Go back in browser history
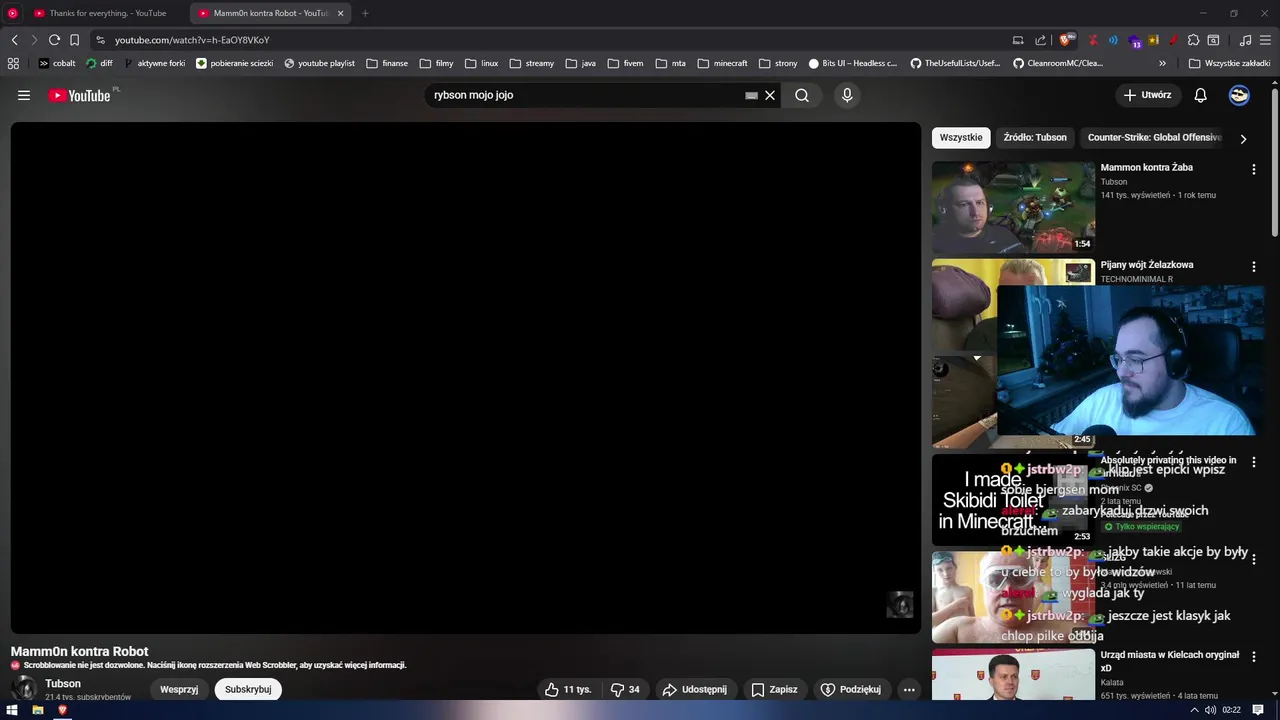1280x720 pixels. 14,40
